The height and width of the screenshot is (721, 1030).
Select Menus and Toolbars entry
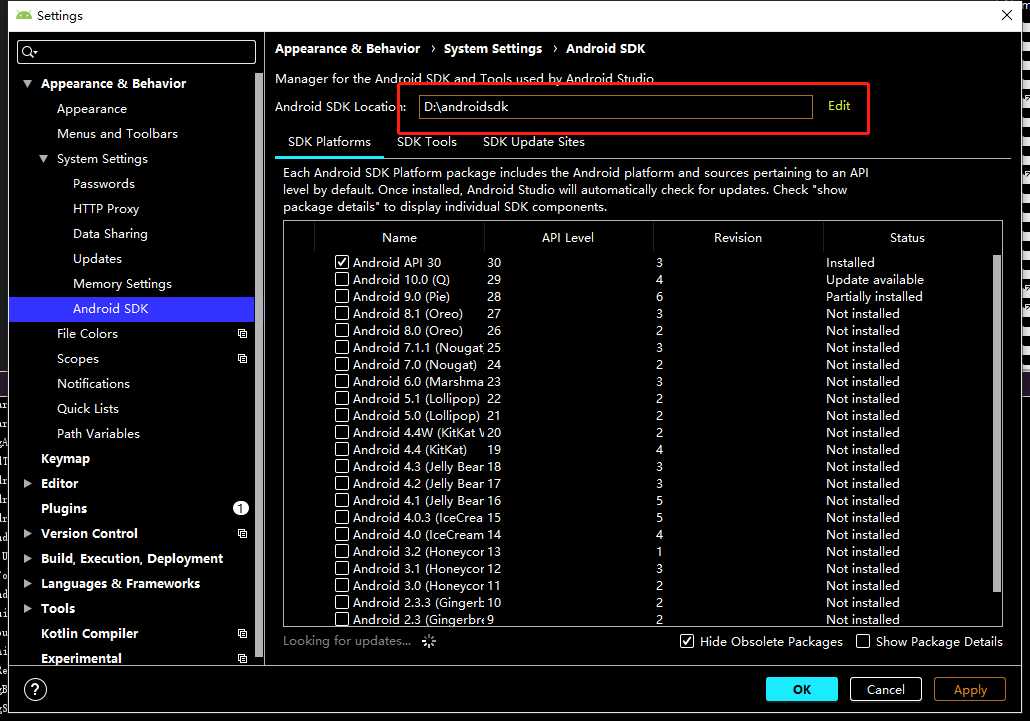tap(118, 133)
